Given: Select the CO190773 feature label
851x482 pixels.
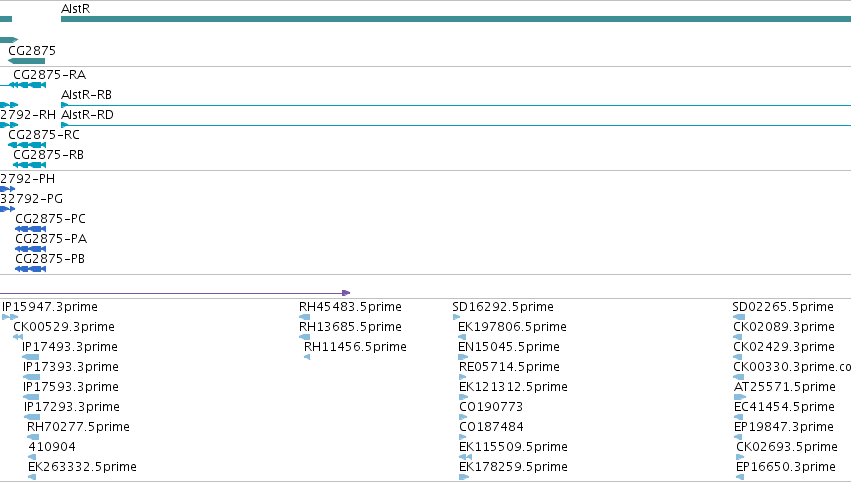Looking at the screenshot, I should coord(491,407).
